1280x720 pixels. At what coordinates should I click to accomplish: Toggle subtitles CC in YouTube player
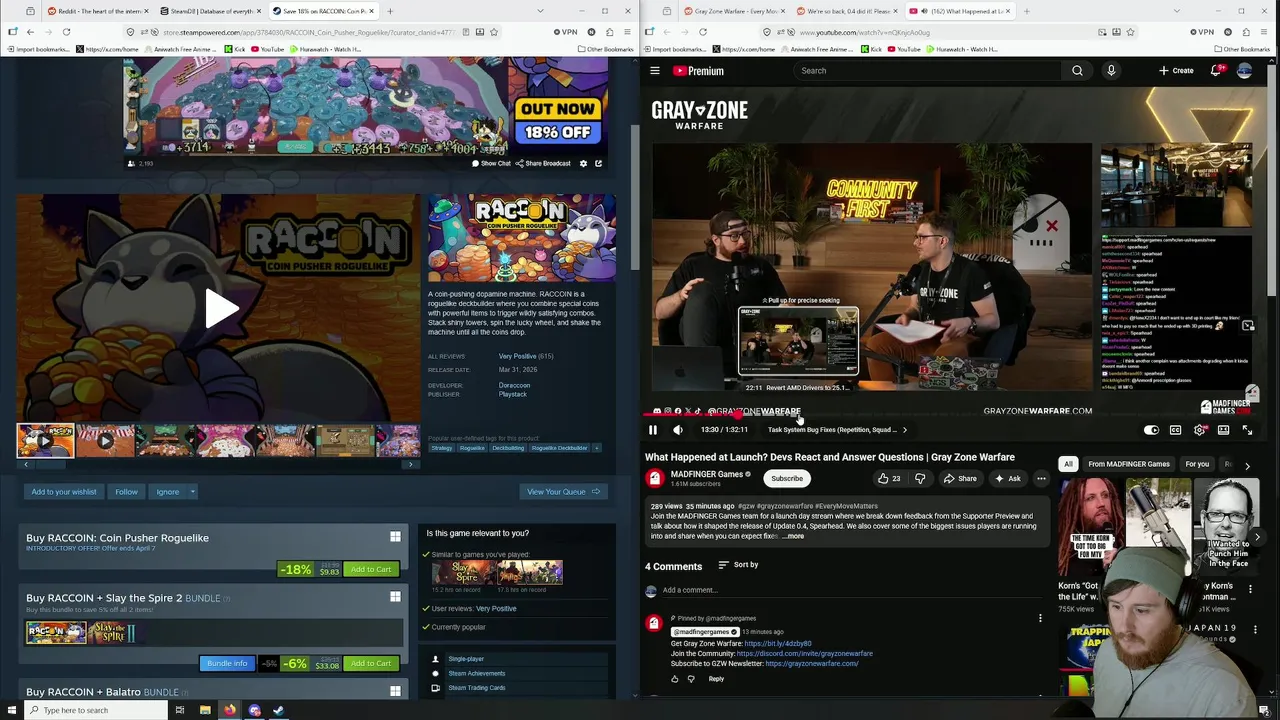pos(1175,430)
